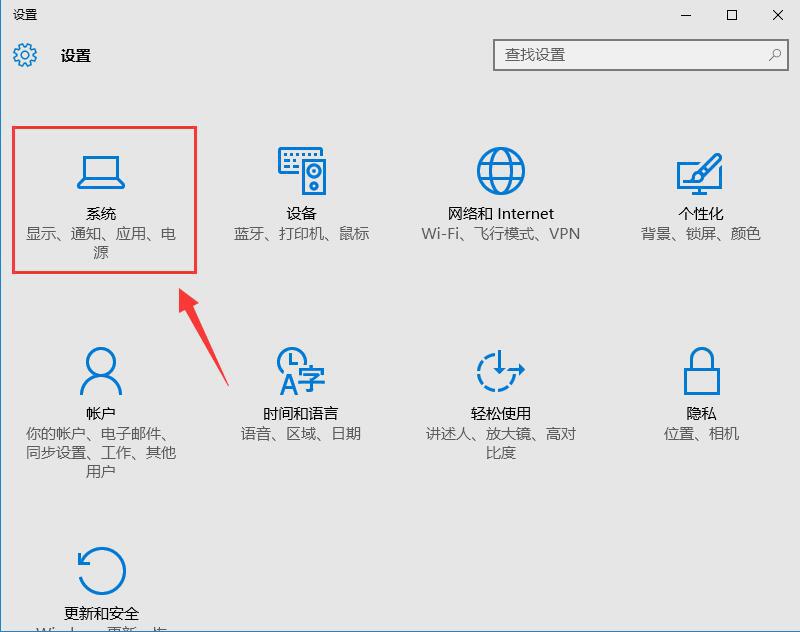Image resolution: width=800 pixels, height=632 pixels.
Task: Click the 背景、锁屏、颜色 description under 个性化
Action: pyautogui.click(x=700, y=234)
